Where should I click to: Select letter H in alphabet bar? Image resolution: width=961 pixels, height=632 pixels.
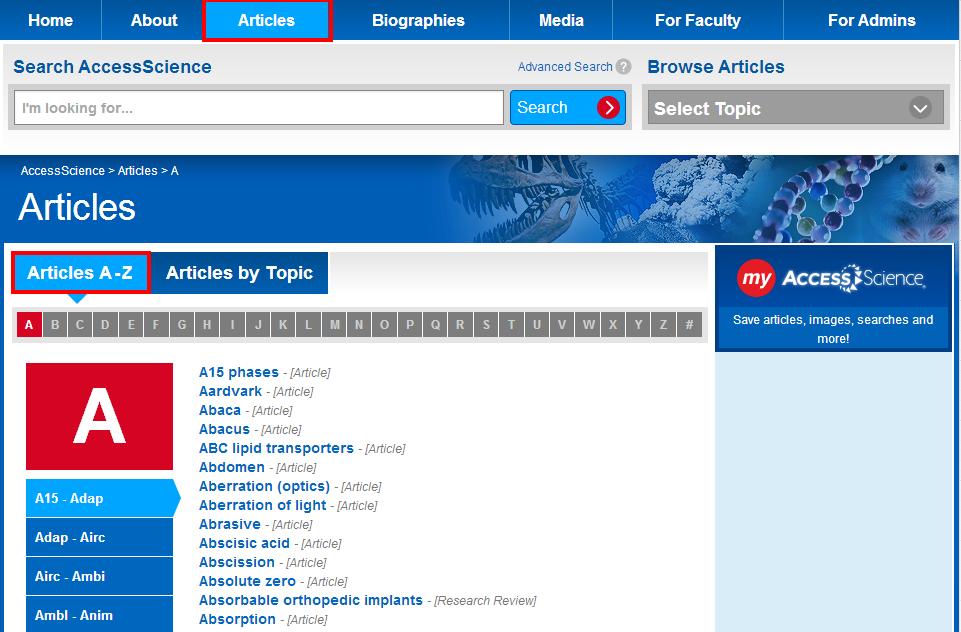(x=207, y=324)
